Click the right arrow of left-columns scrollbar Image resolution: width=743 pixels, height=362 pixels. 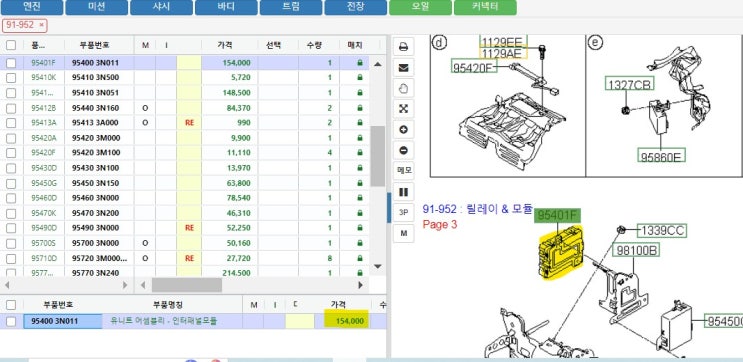[125, 285]
